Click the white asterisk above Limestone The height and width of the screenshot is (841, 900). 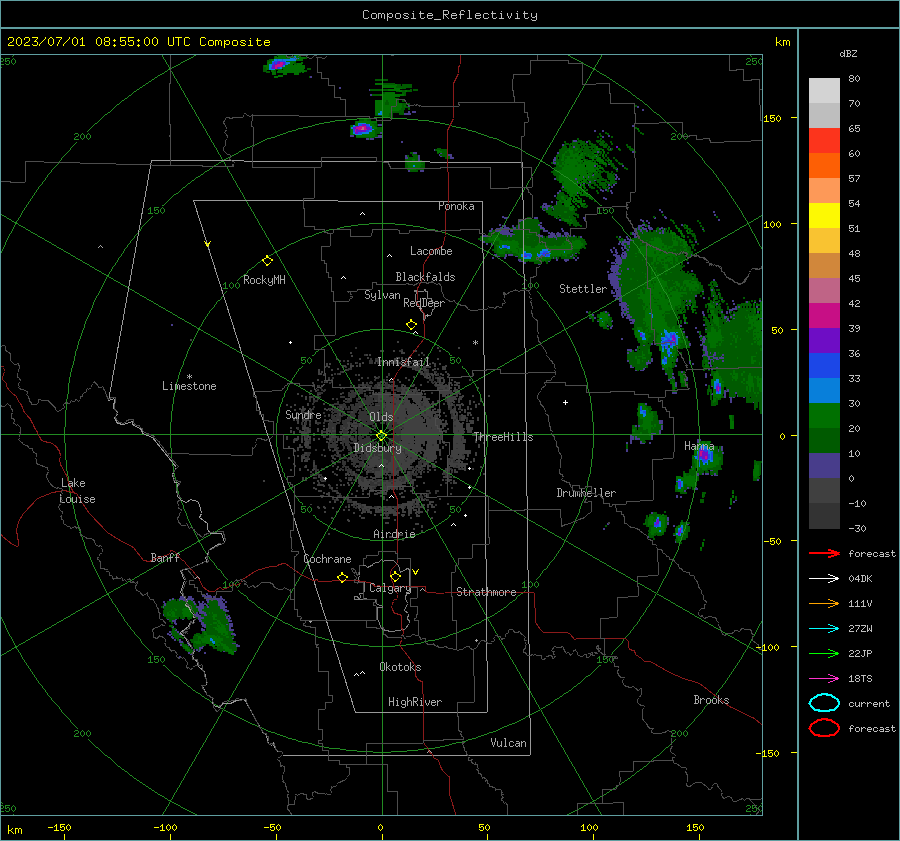pos(189,377)
